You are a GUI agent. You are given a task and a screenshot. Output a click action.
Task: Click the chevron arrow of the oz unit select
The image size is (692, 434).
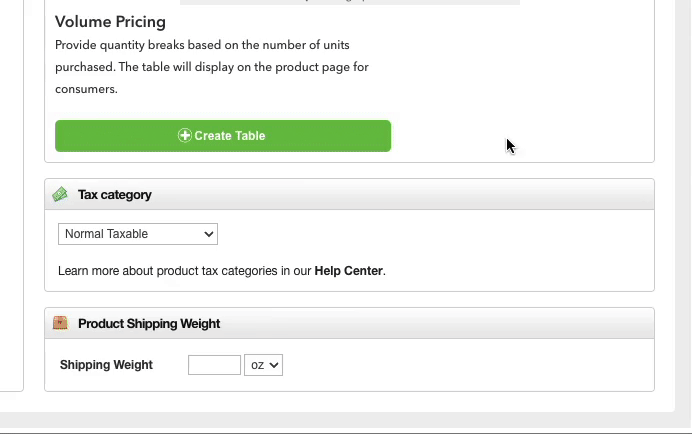274,366
